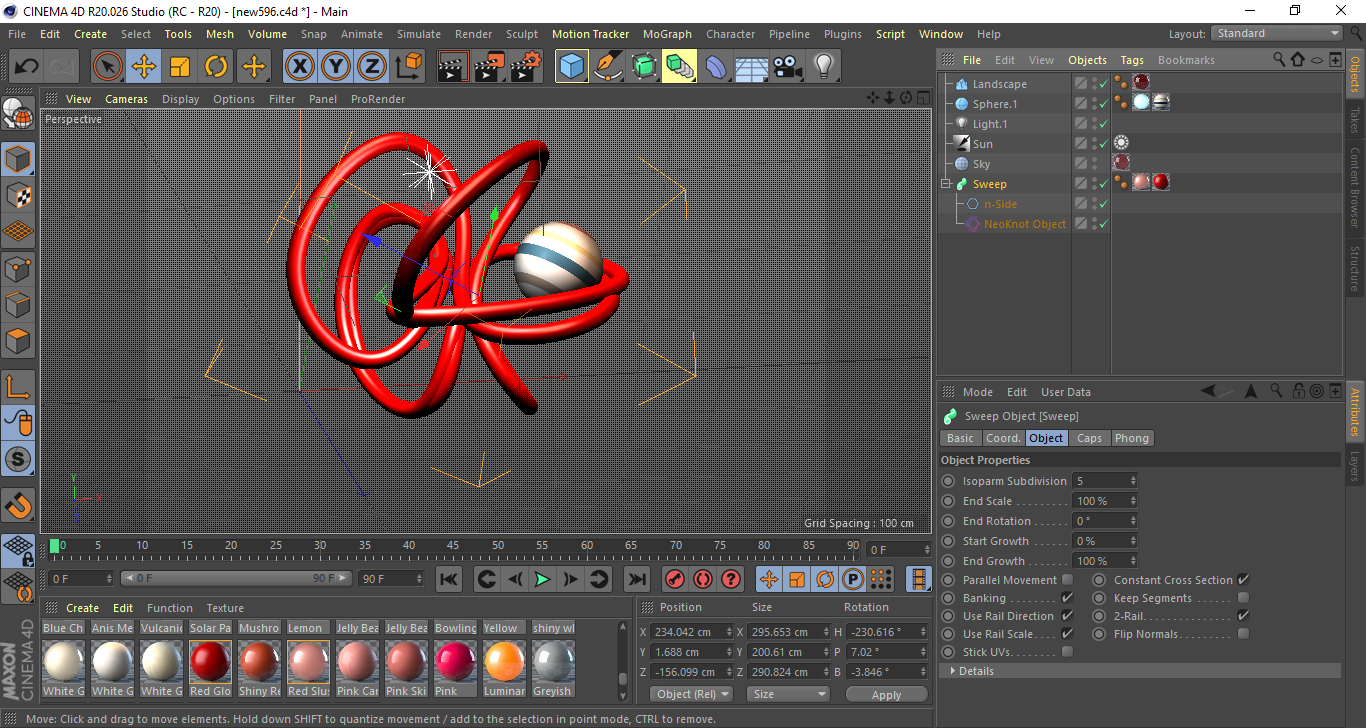
Task: Toggle the 2-Rail checkbox
Action: pos(1243,616)
